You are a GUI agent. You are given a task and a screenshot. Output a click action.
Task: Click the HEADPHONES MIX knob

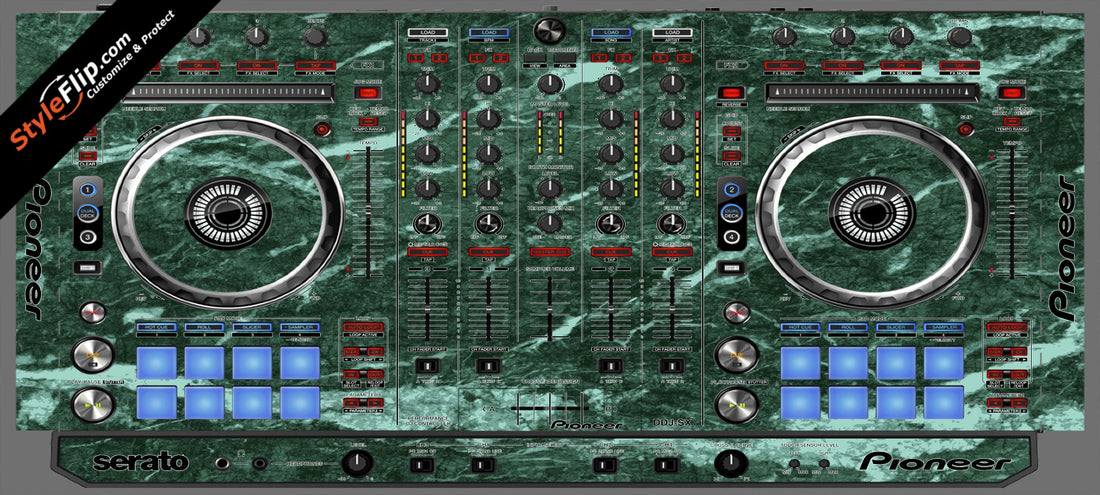tap(549, 223)
